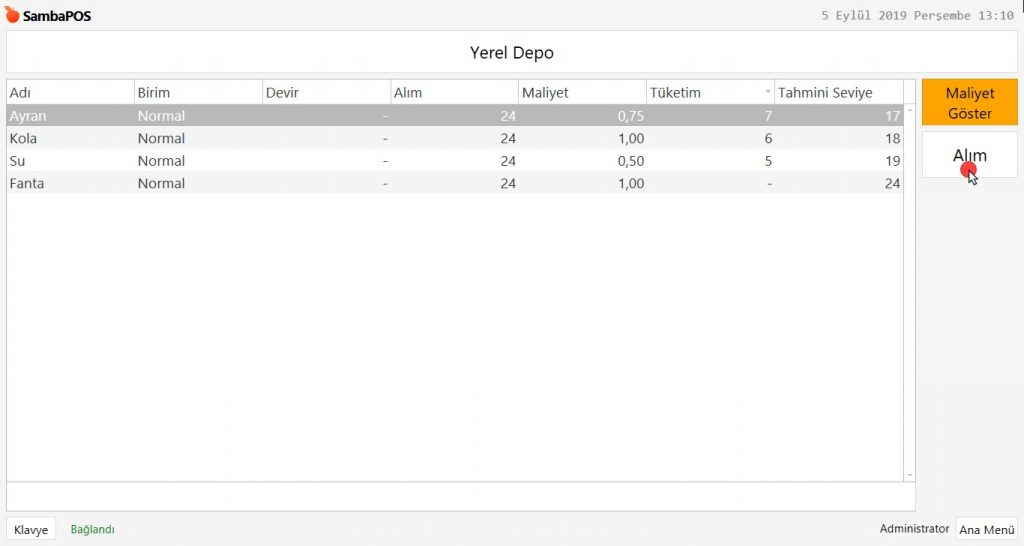Viewport: 1024px width, 546px height.
Task: Toggle sort arrow on Tüketim column
Action: (x=768, y=92)
